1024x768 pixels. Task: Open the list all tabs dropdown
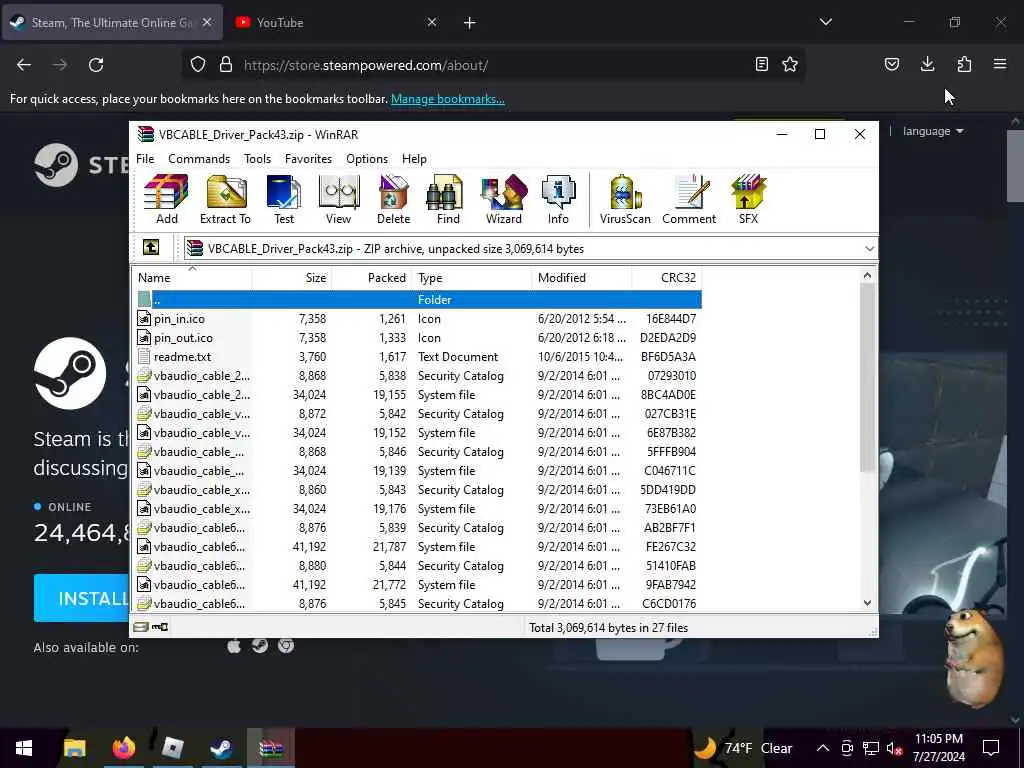825,22
